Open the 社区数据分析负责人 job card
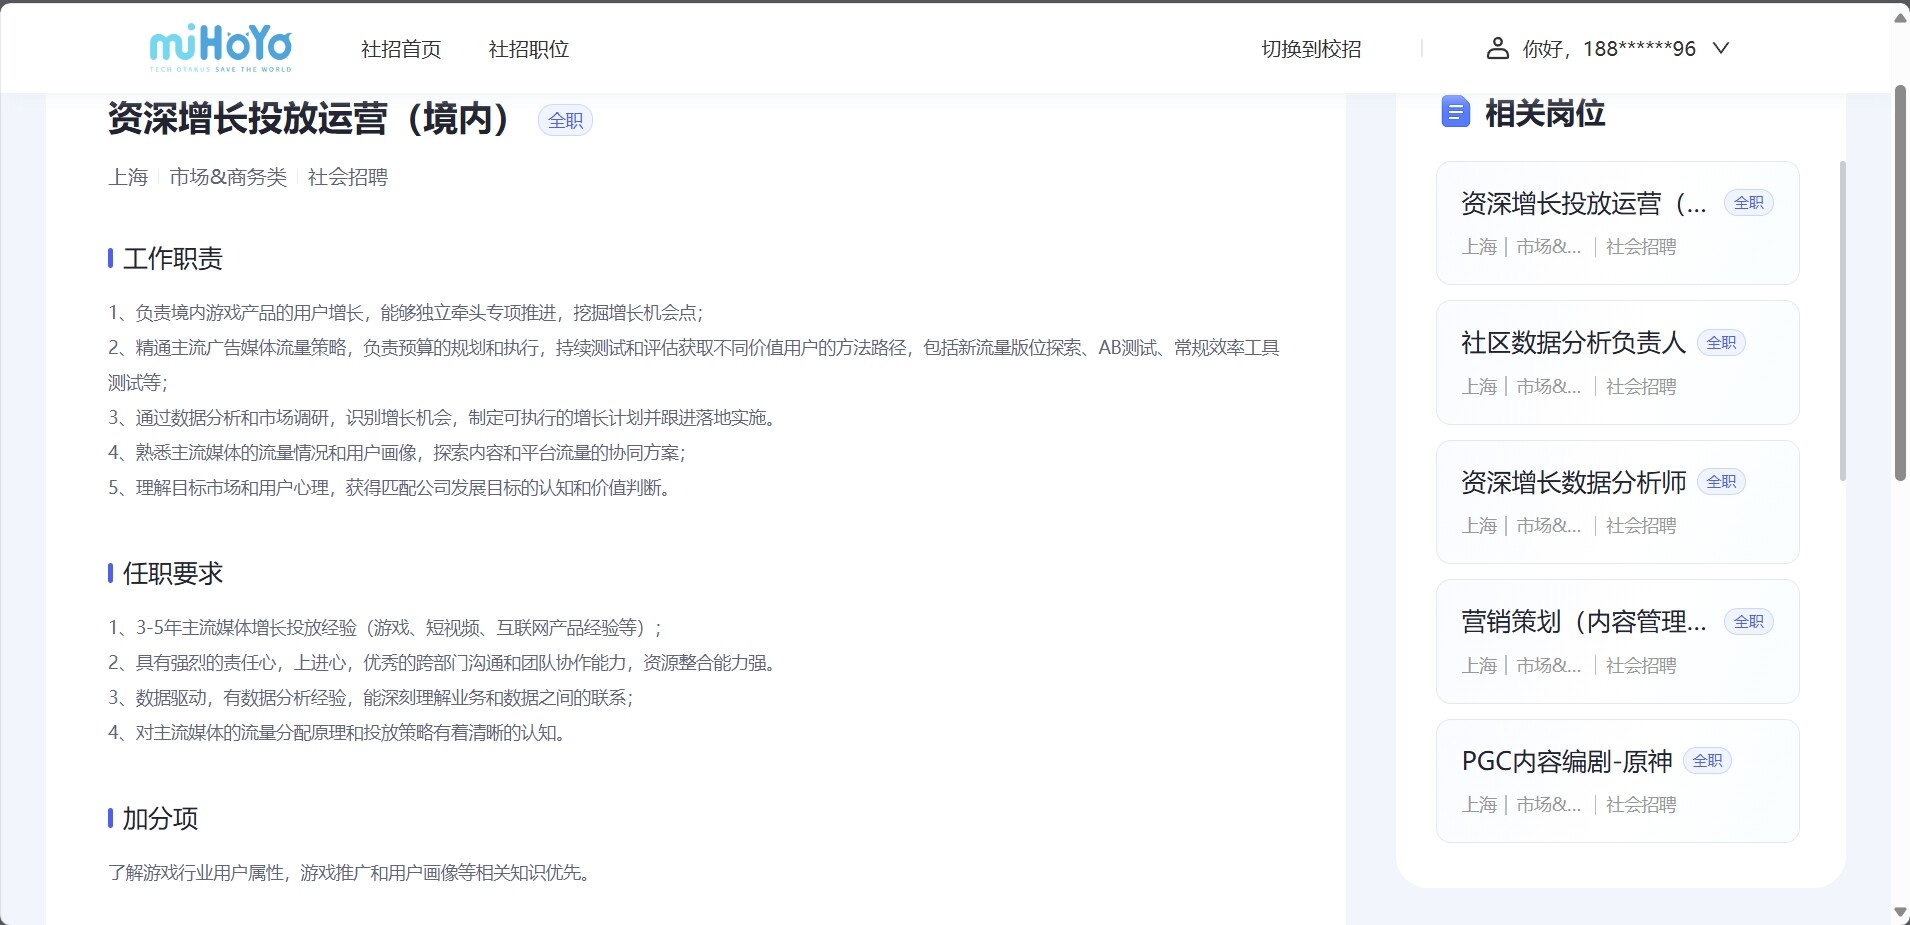Viewport: 1910px width, 925px height. click(1572, 343)
